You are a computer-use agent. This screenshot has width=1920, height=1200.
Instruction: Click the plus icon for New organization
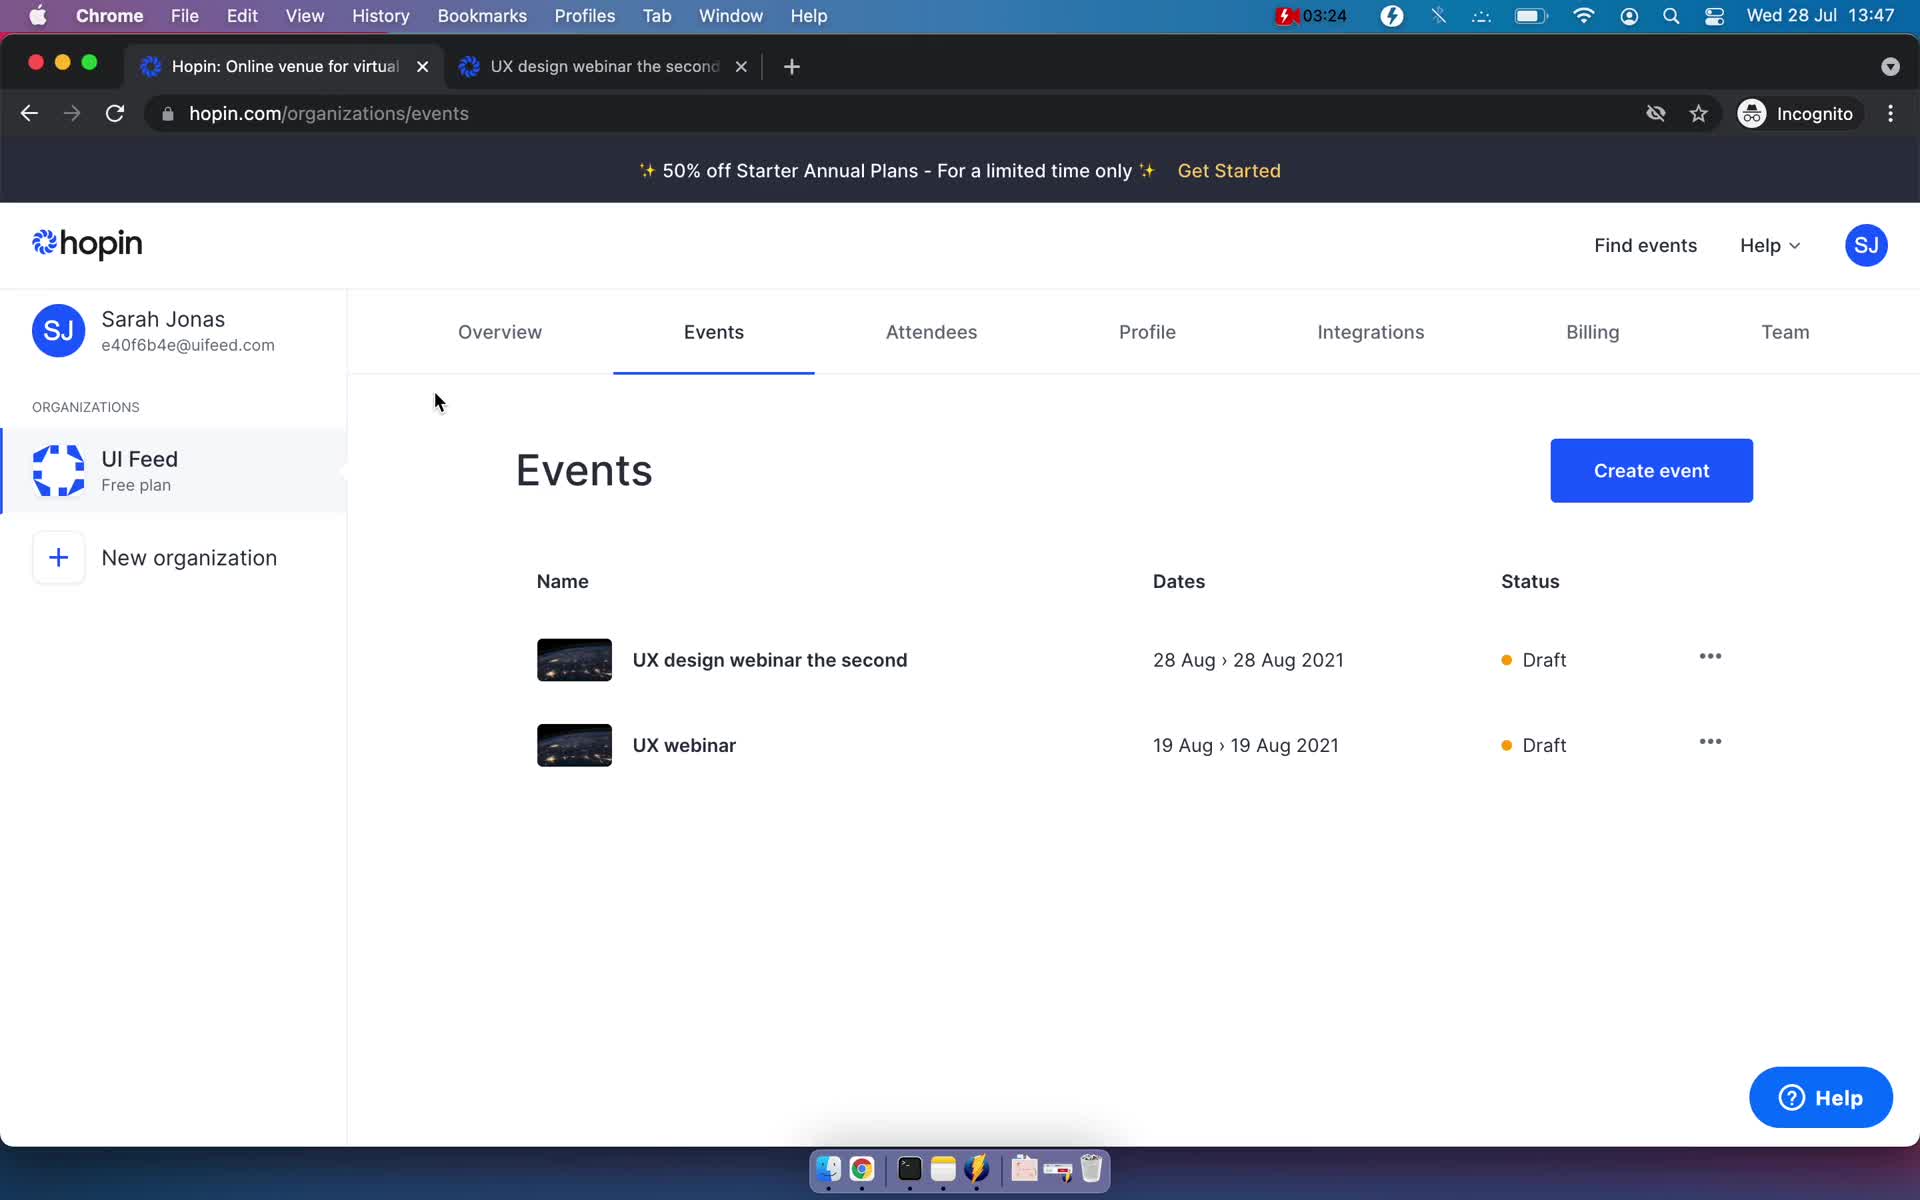(x=58, y=558)
